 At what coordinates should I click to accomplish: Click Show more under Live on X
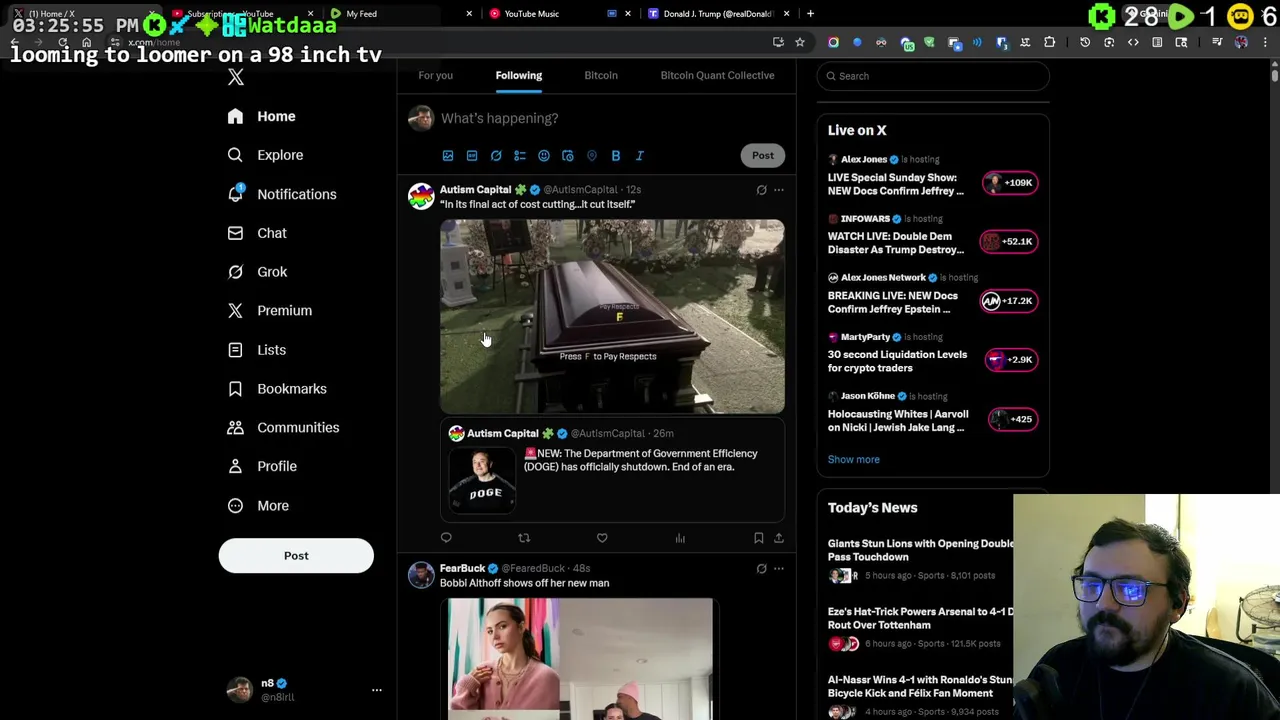pyautogui.click(x=853, y=459)
